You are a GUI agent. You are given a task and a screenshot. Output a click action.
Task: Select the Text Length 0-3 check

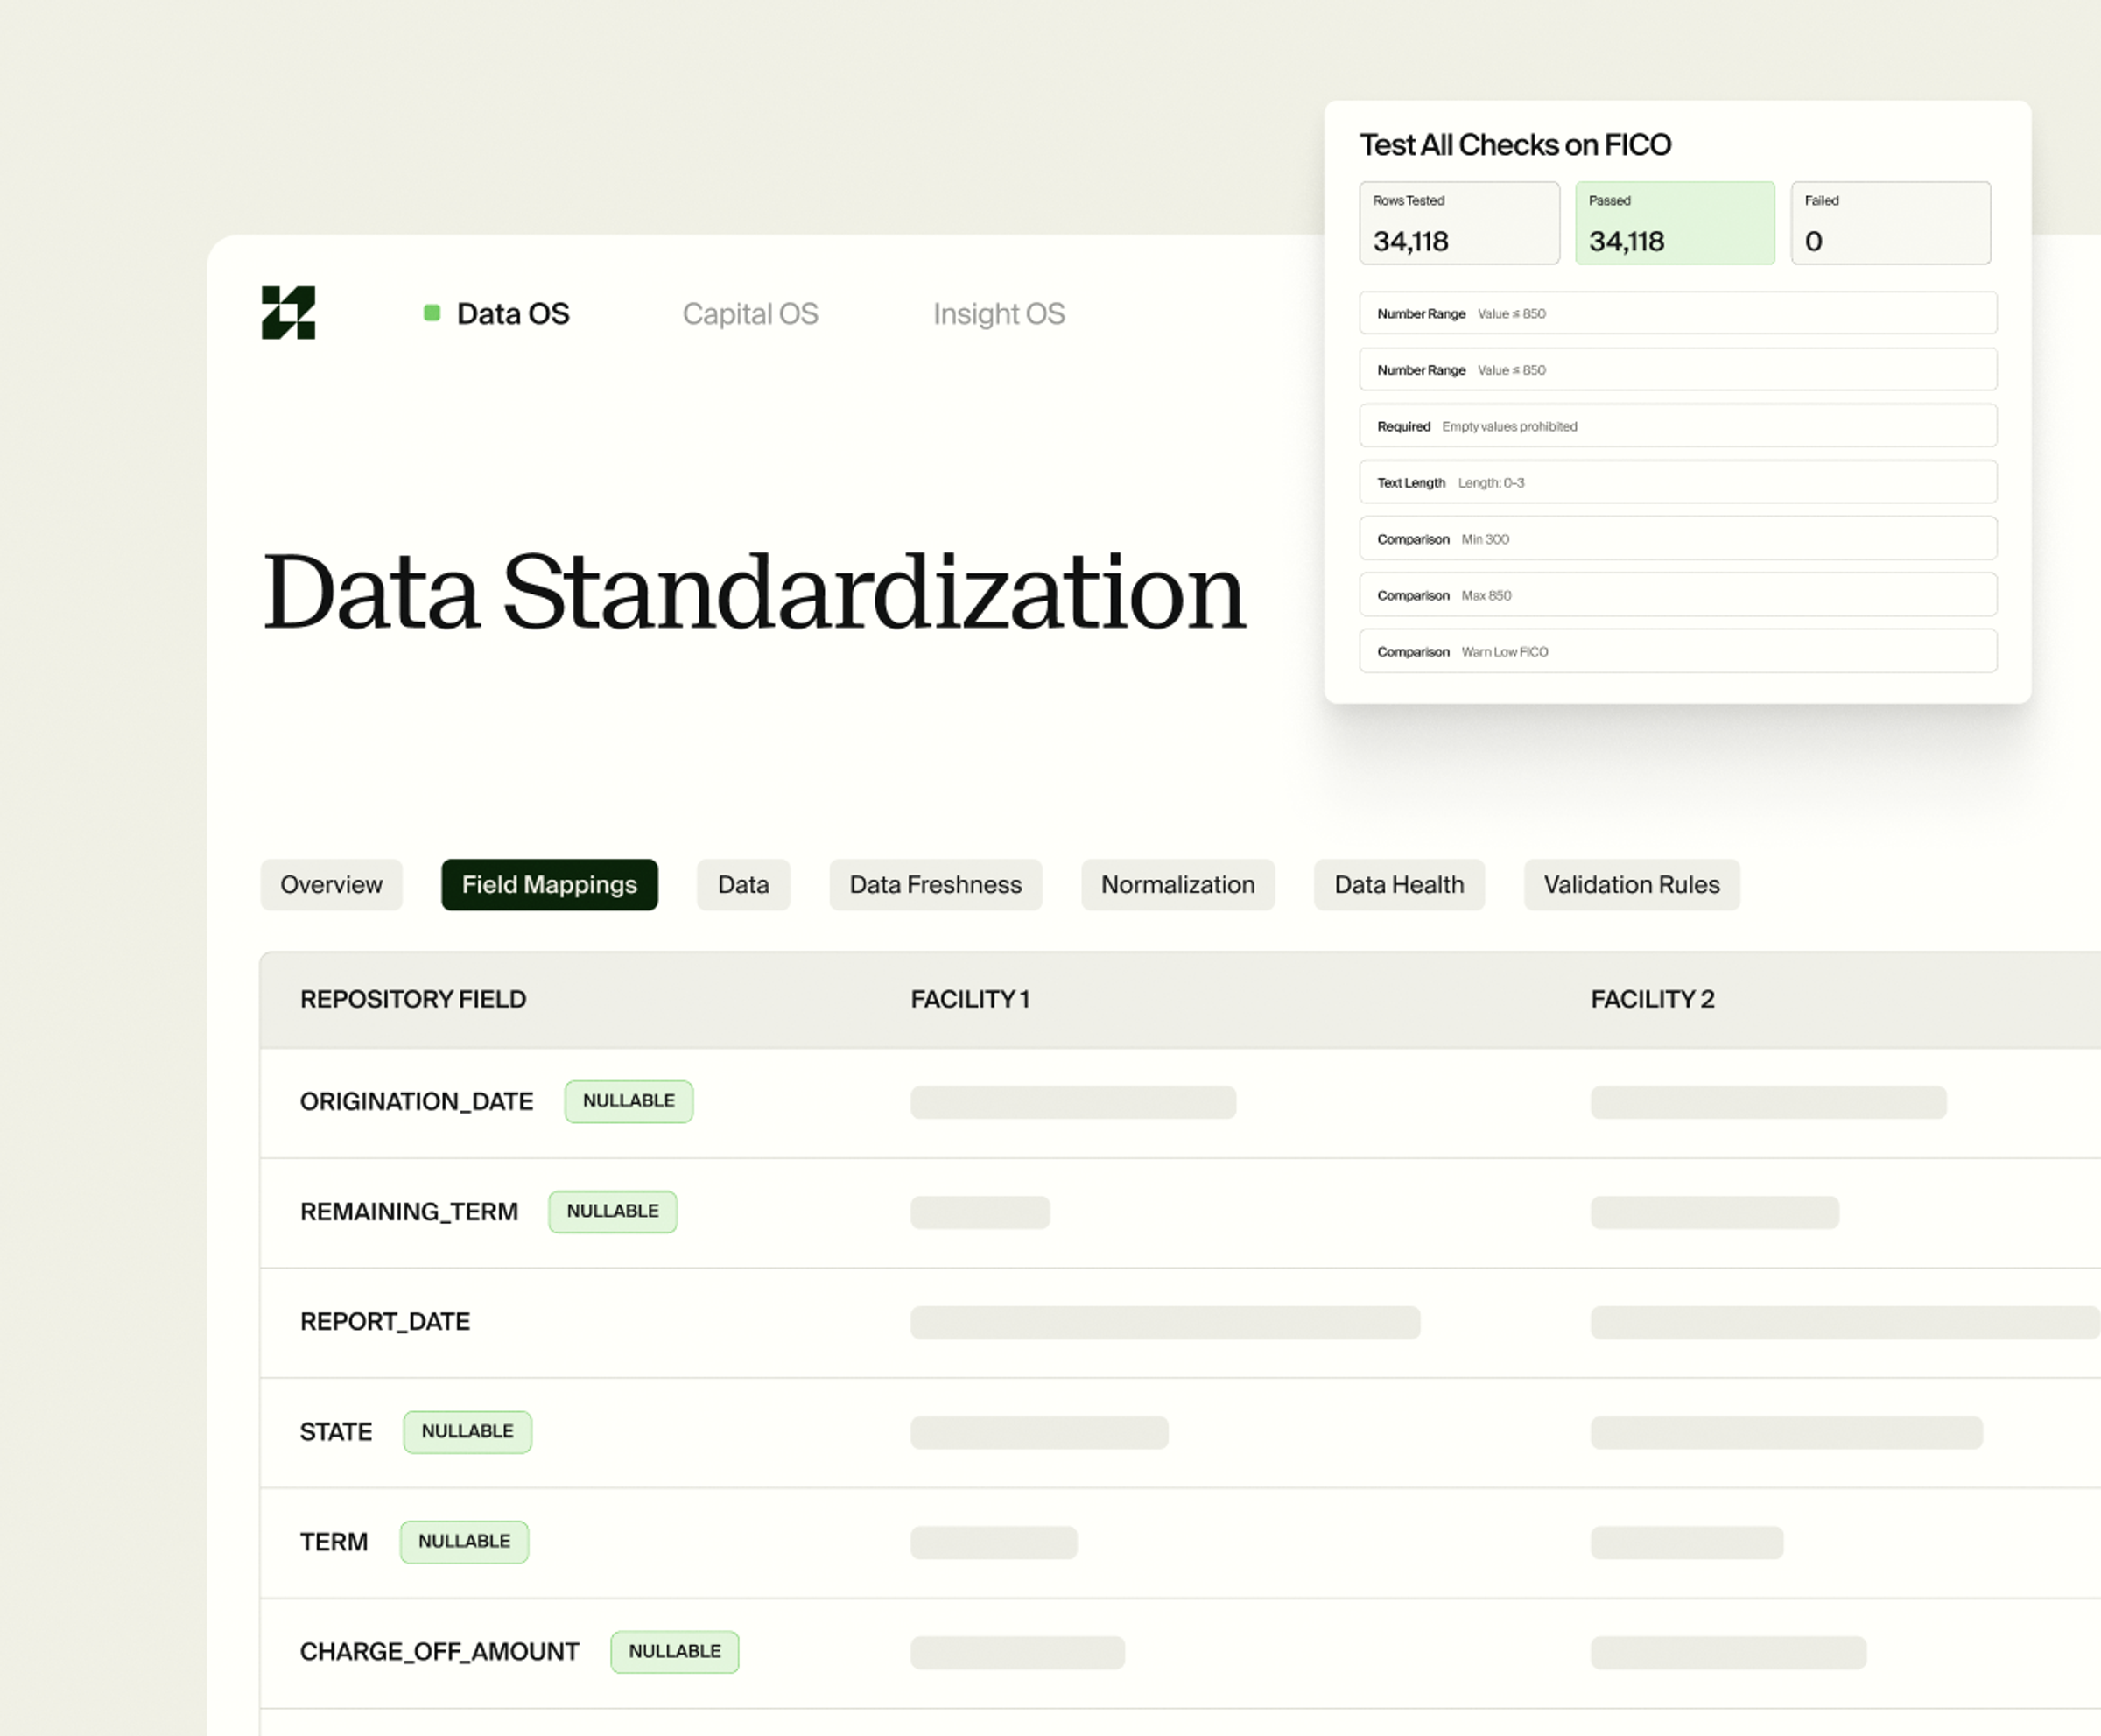tap(1678, 482)
